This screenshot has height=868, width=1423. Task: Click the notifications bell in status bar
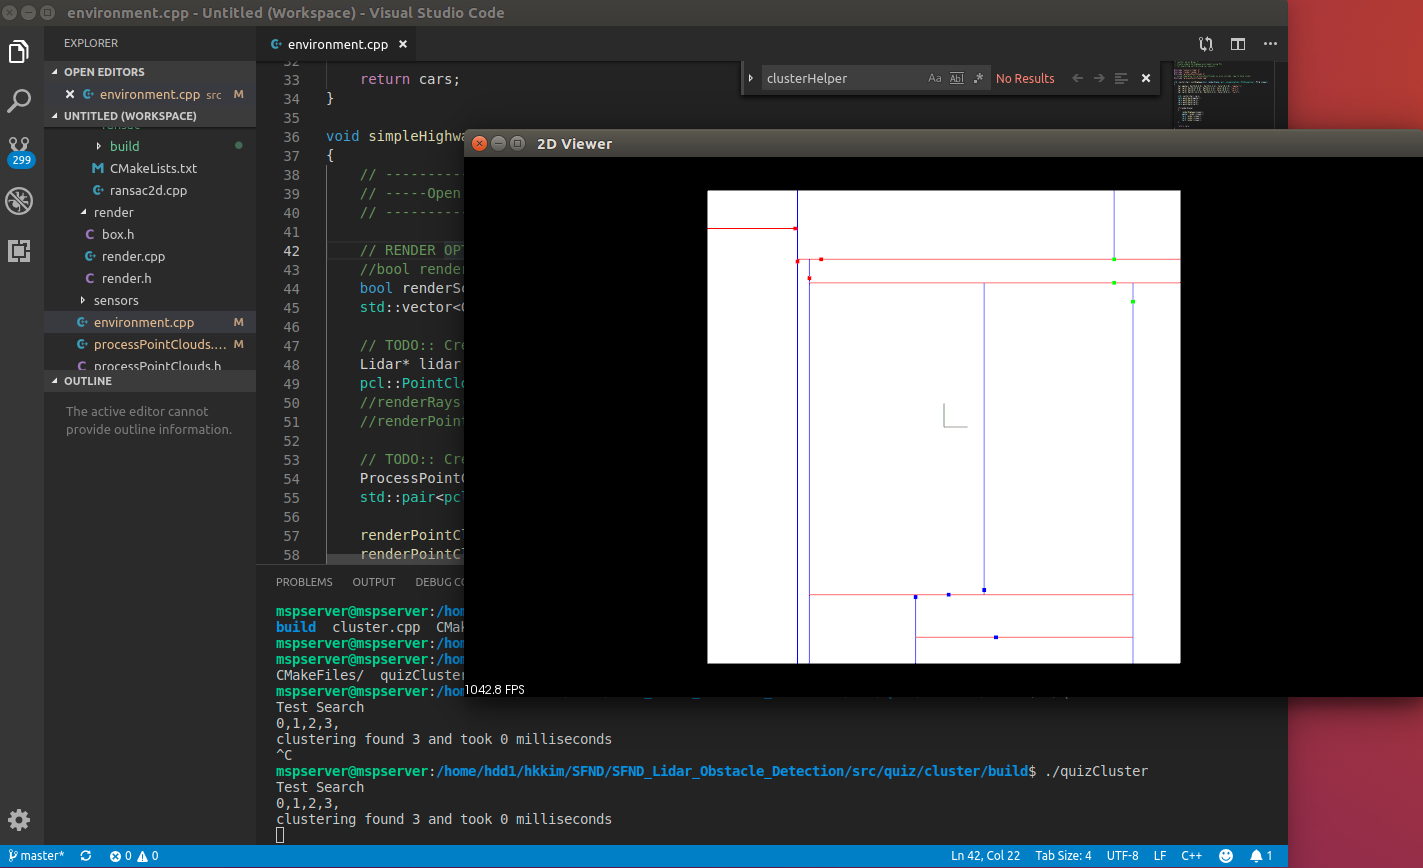pos(1256,856)
